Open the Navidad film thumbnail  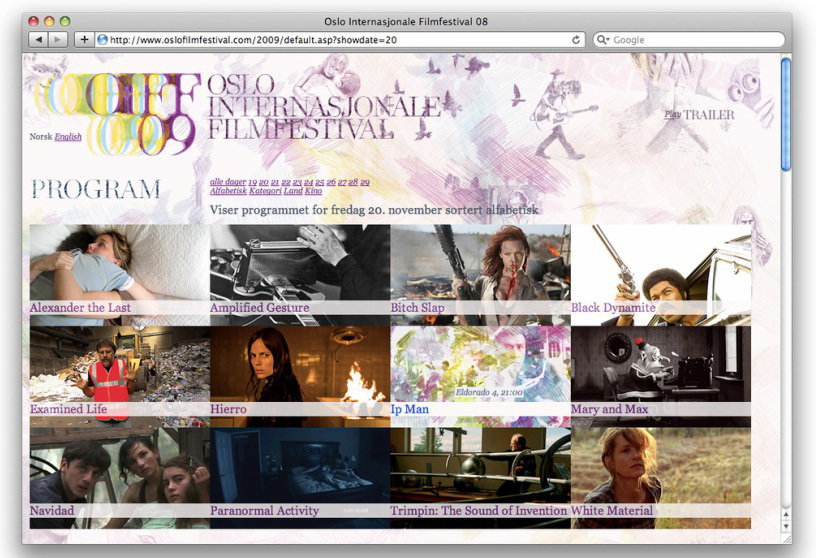120,478
